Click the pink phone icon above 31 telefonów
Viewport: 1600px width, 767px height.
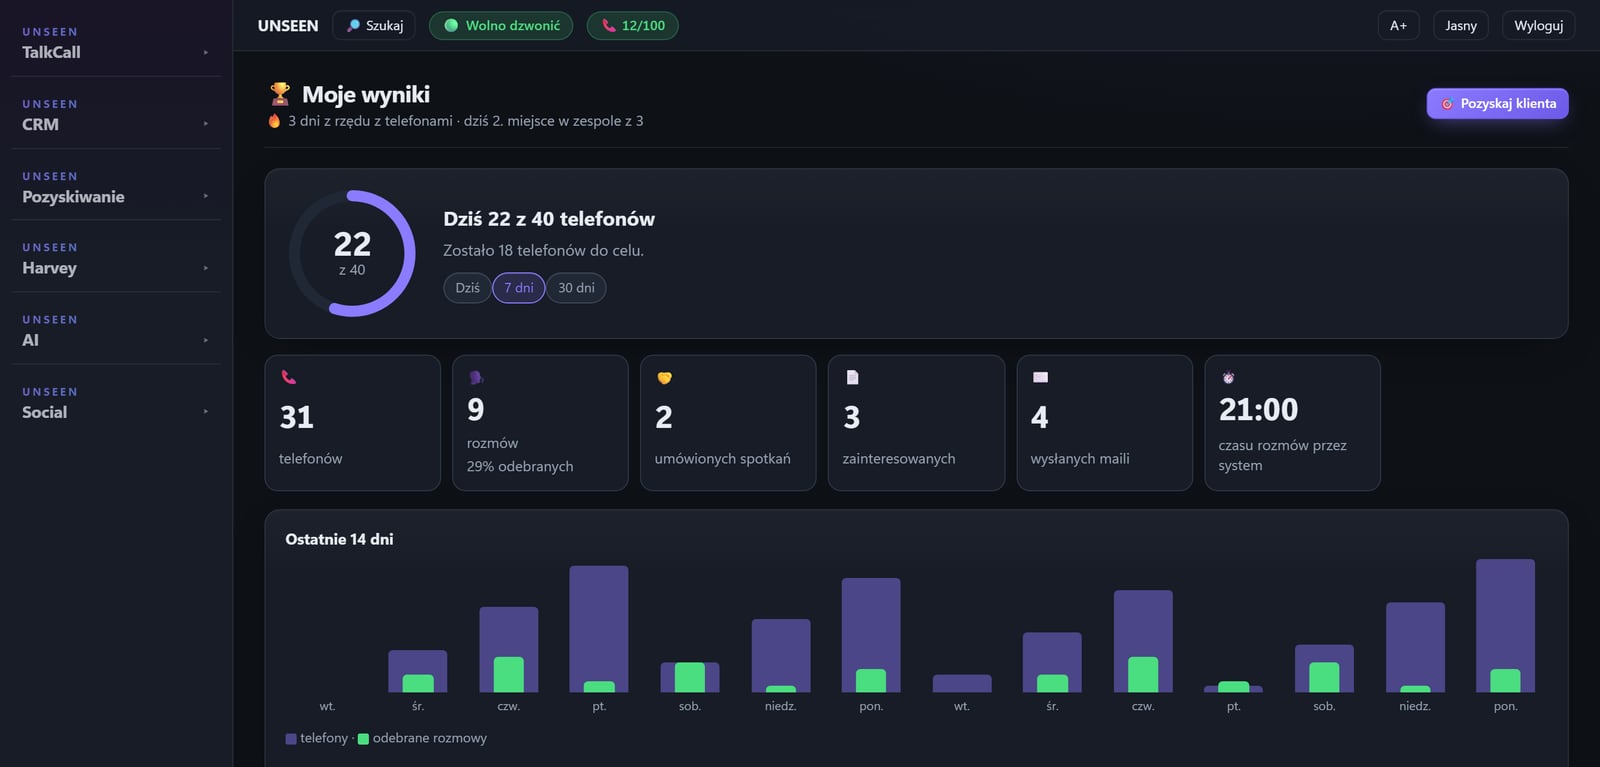(288, 377)
